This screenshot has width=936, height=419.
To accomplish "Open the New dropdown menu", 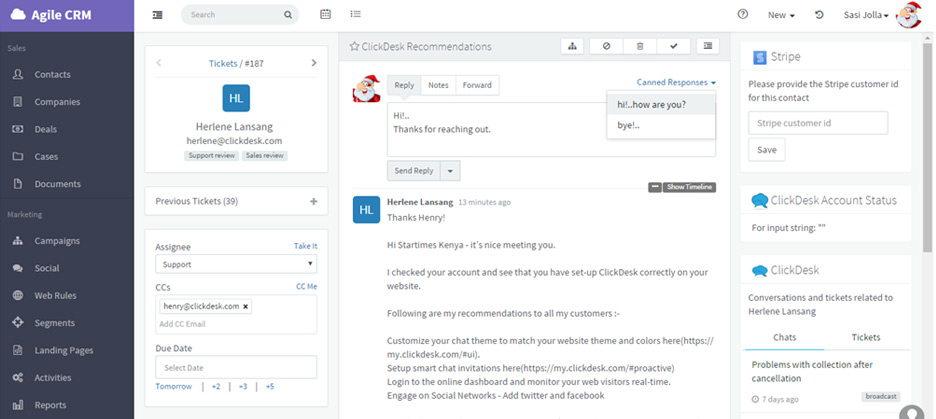I will (x=781, y=16).
